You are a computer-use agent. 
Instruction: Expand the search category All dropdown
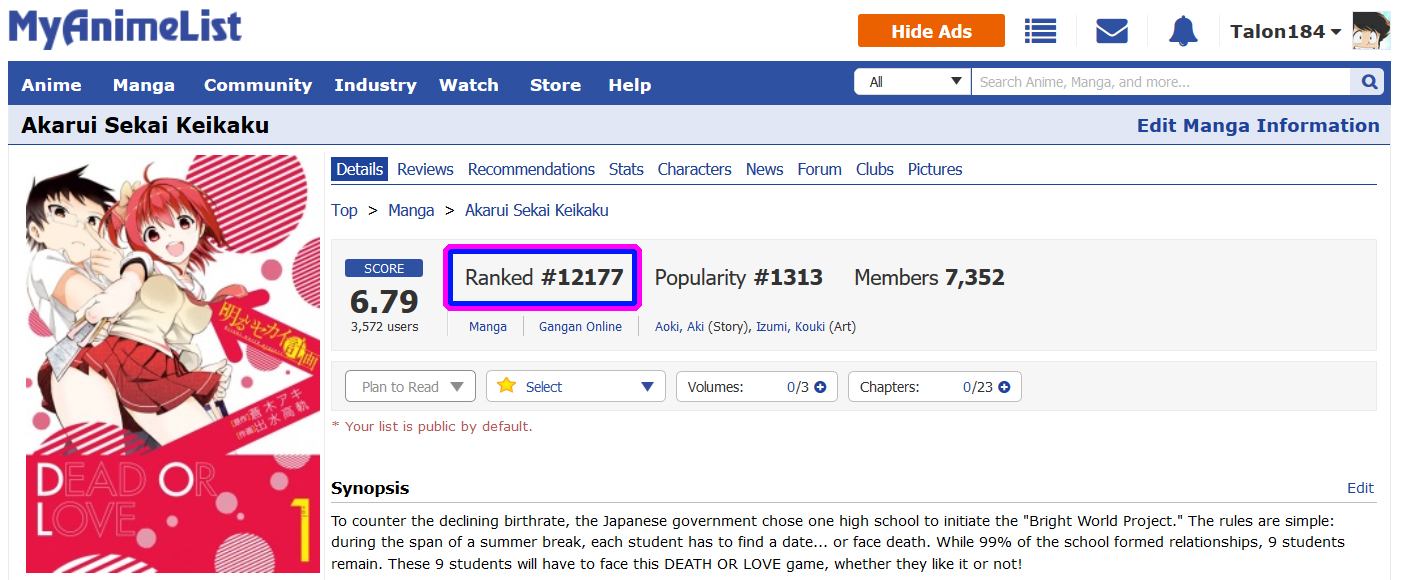[x=912, y=82]
